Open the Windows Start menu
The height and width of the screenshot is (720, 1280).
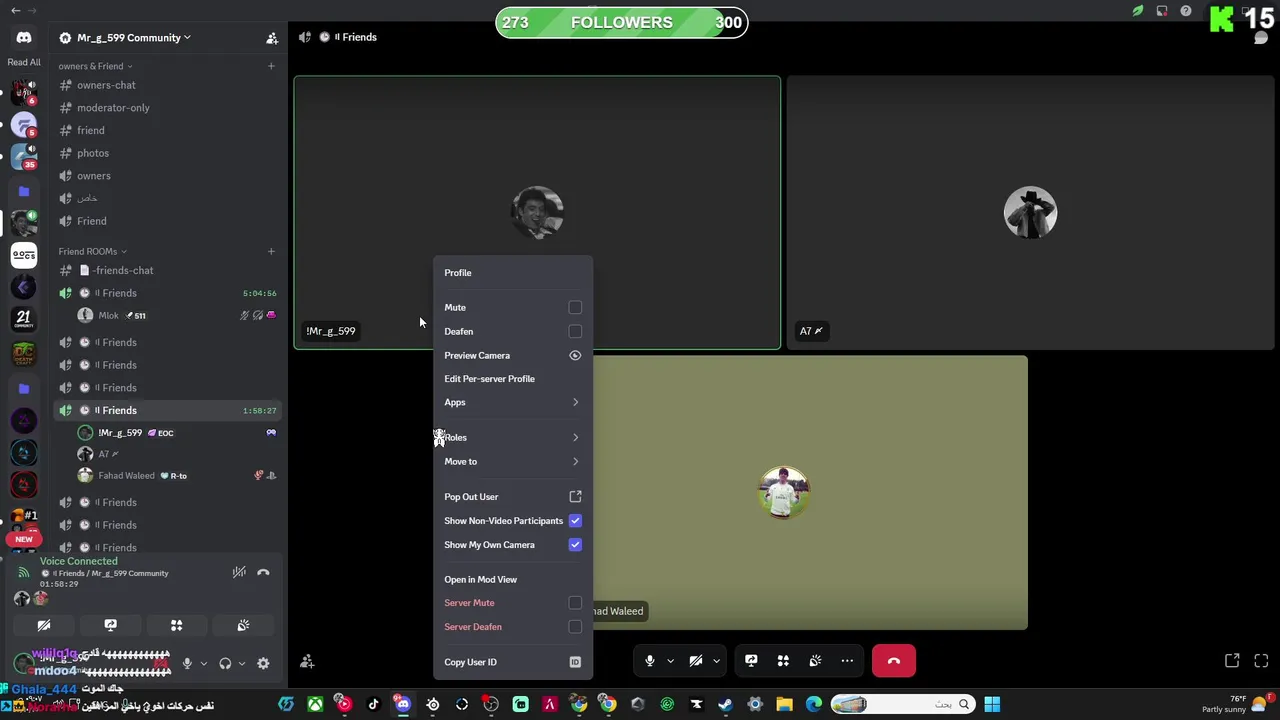point(992,704)
